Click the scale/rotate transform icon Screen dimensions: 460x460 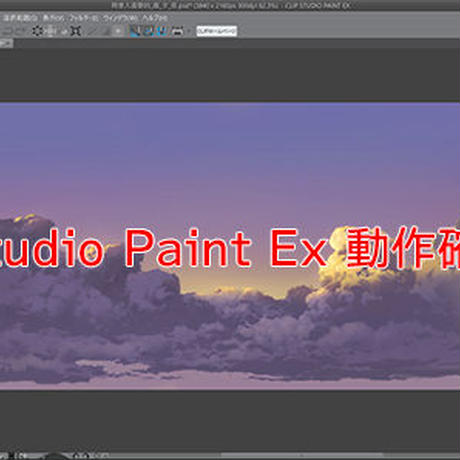(x=76, y=31)
